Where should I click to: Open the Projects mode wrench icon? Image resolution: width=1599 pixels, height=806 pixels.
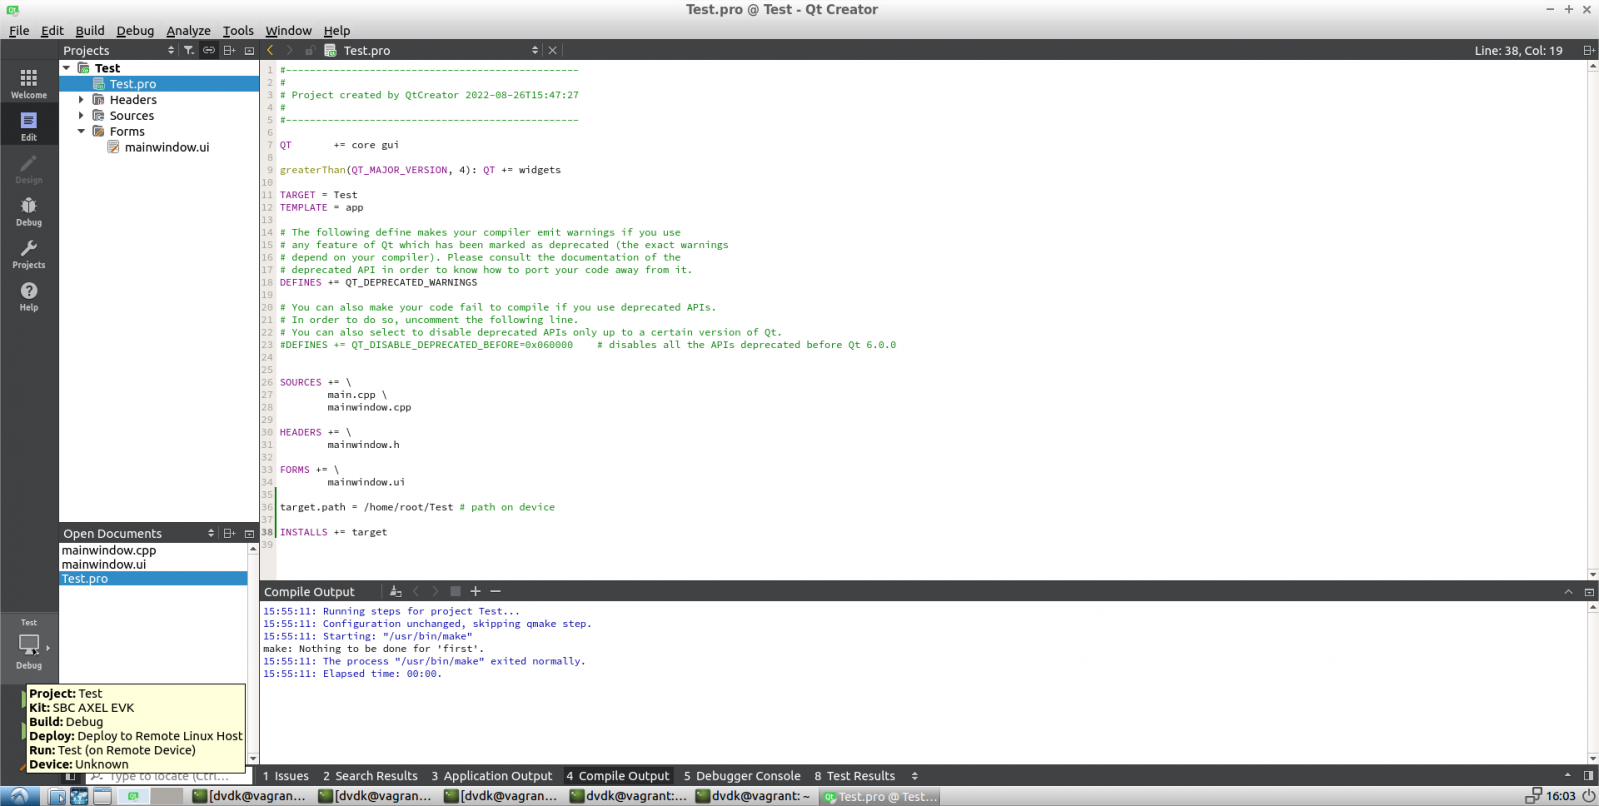[x=28, y=253]
